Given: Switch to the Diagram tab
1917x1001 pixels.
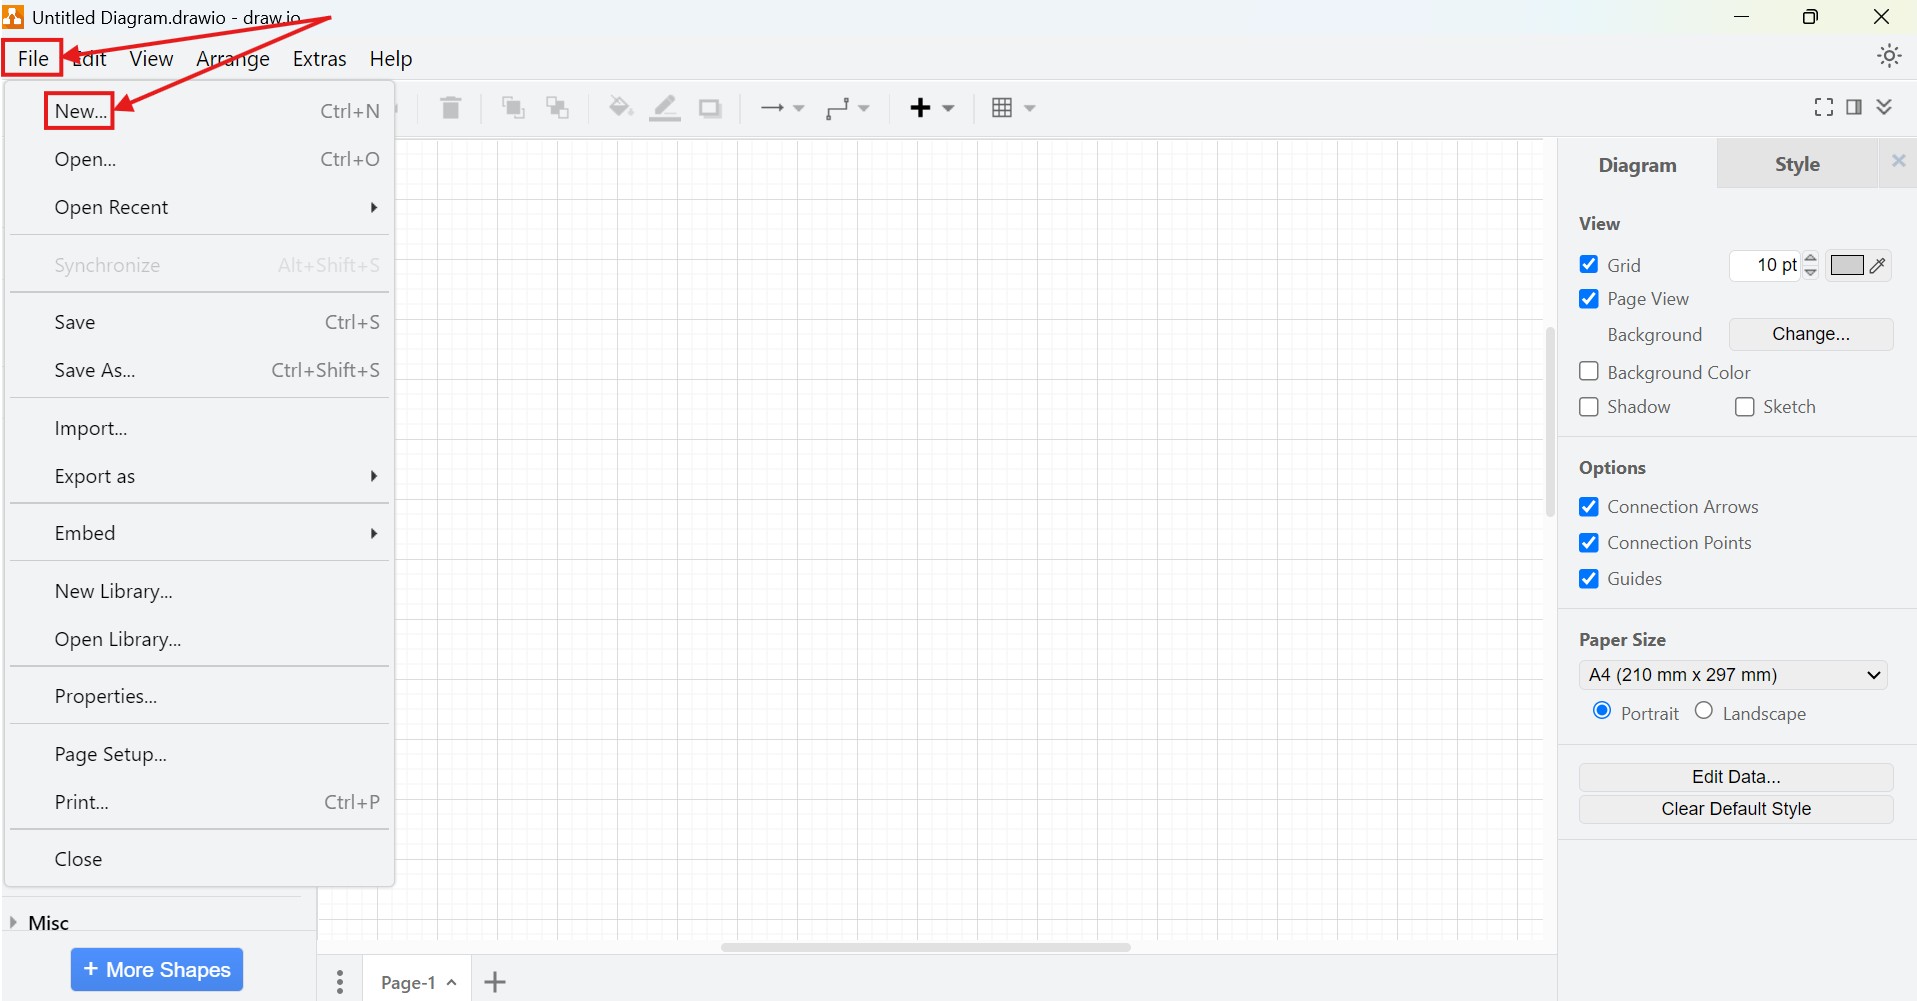Looking at the screenshot, I should tap(1637, 164).
